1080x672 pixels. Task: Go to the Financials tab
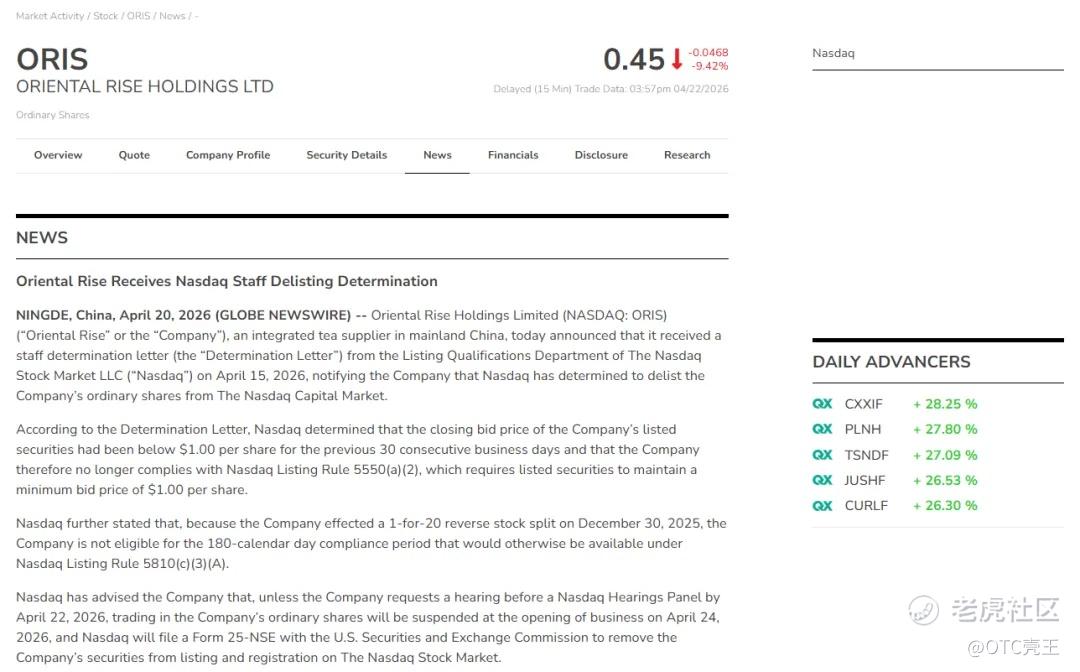tap(513, 155)
